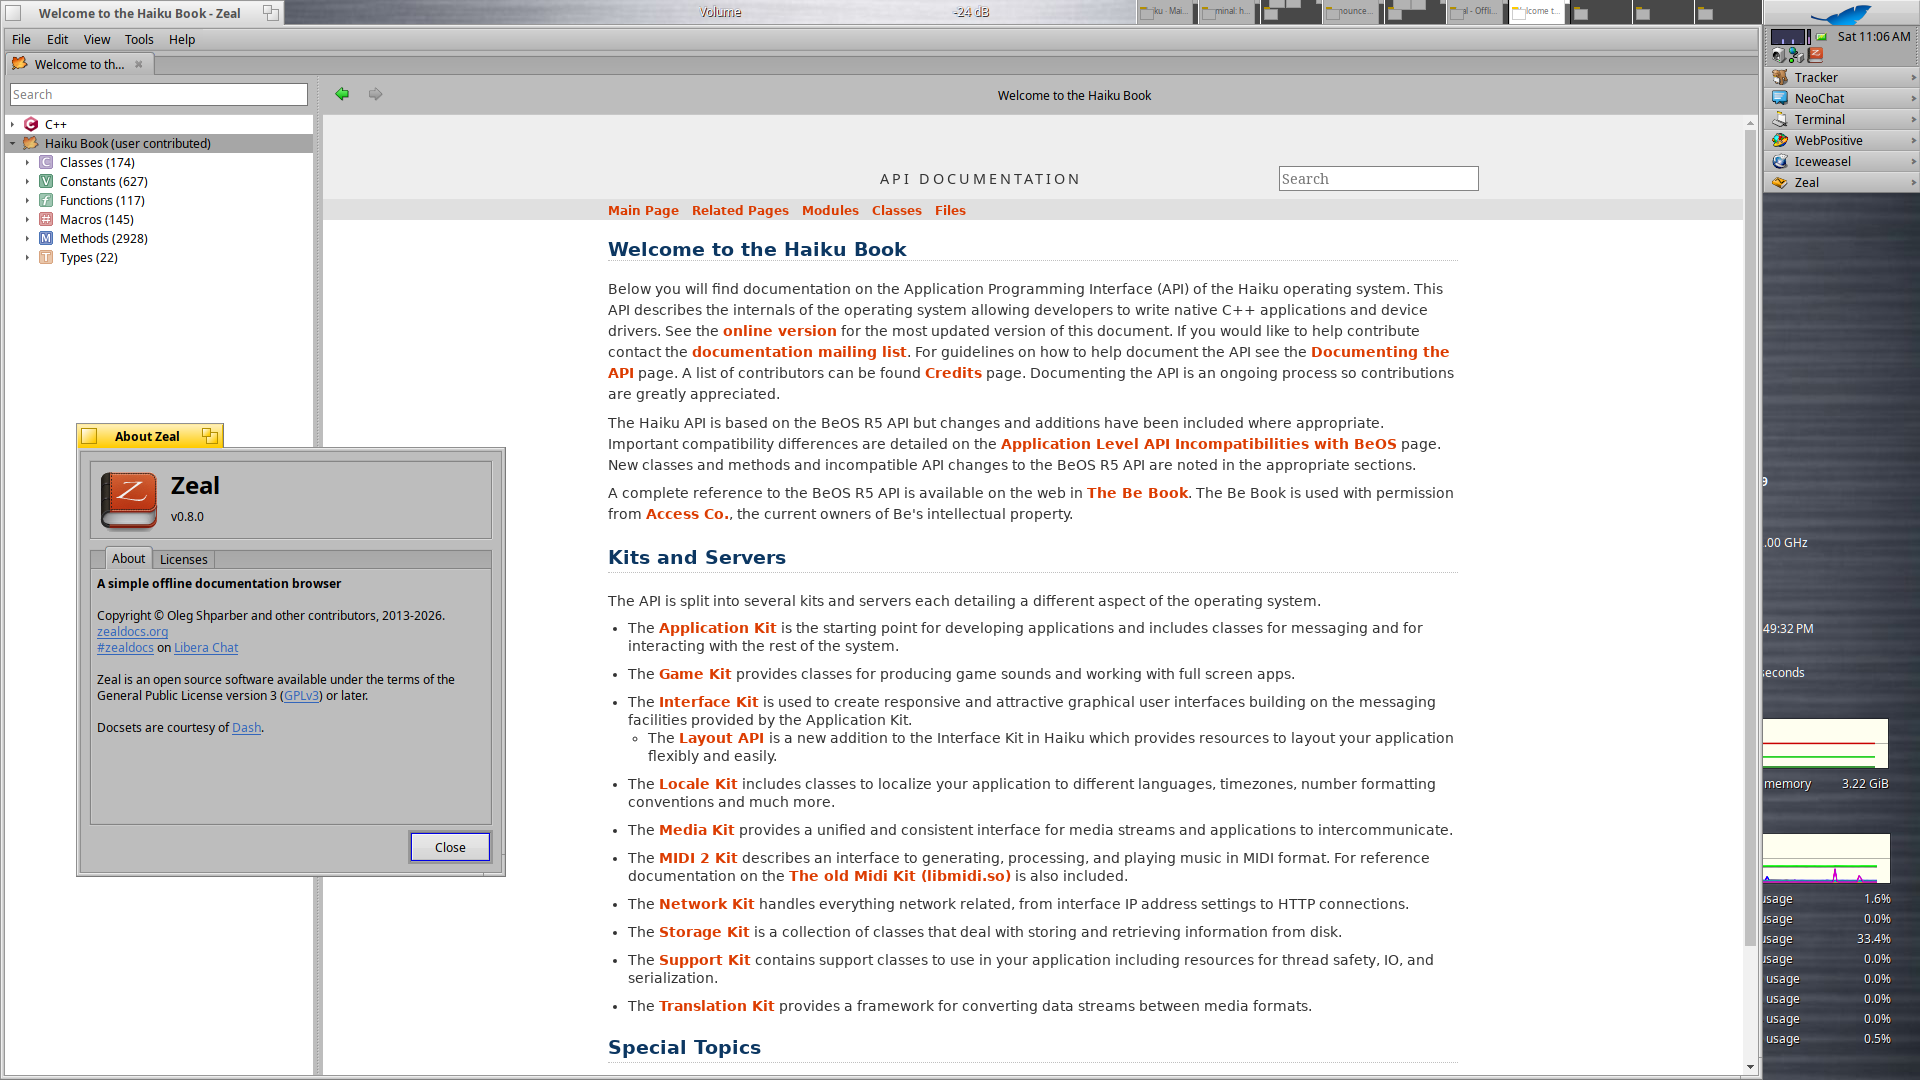Click the red Zeal tray icon in the Deskbar
The width and height of the screenshot is (1920, 1080).
(1816, 55)
